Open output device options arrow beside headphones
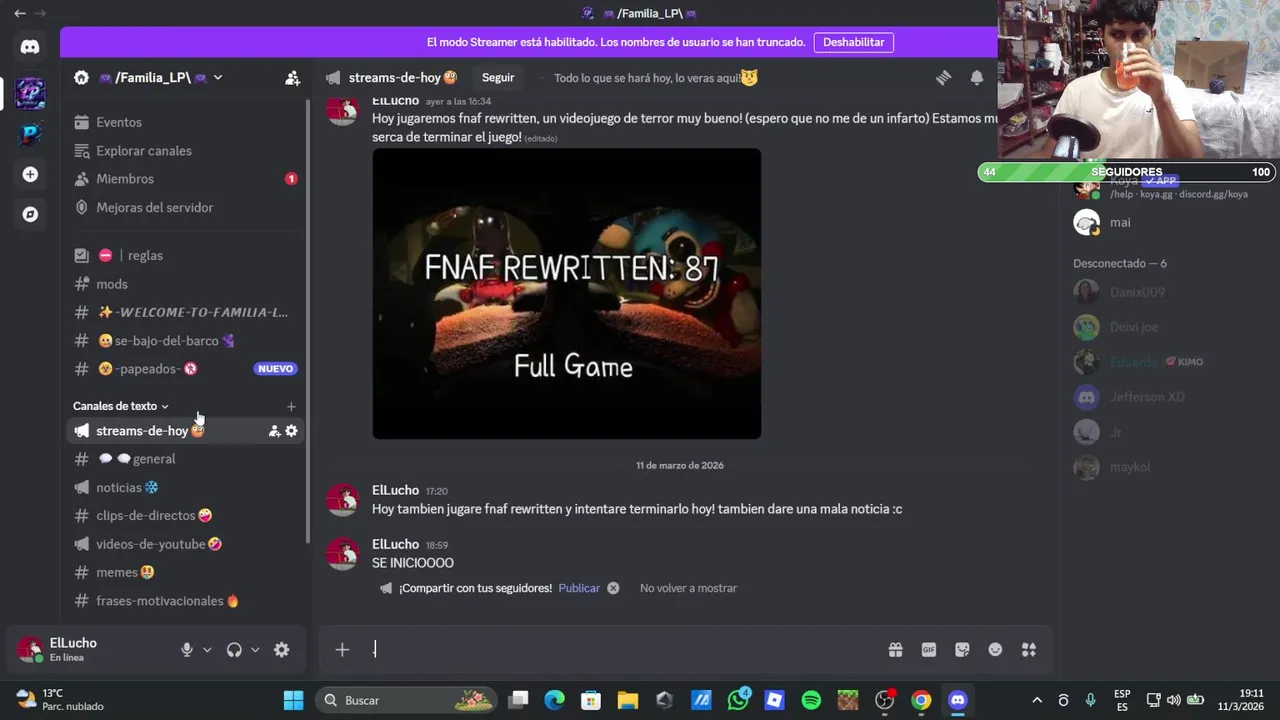The image size is (1280, 720). pyautogui.click(x=255, y=650)
